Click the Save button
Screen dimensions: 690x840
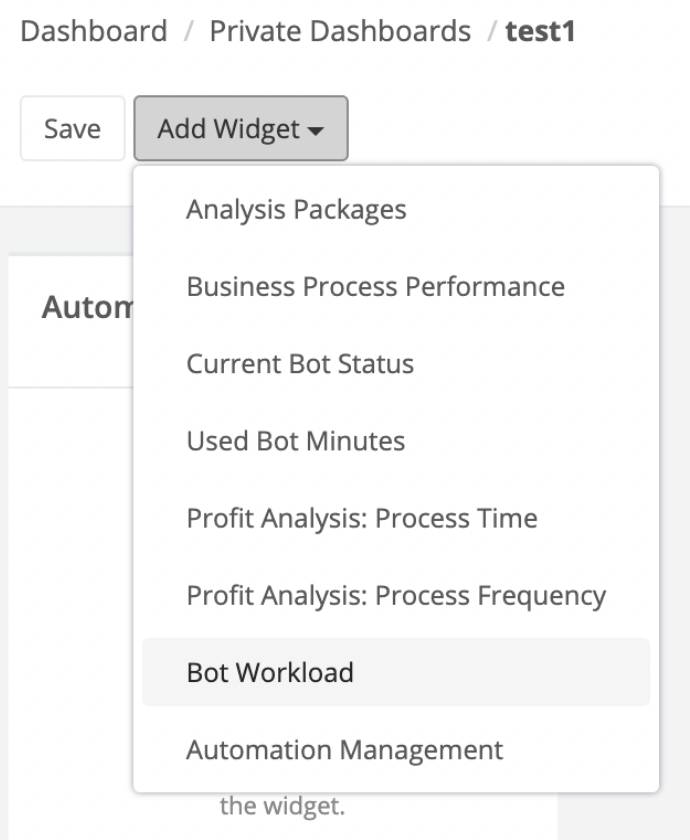click(71, 128)
